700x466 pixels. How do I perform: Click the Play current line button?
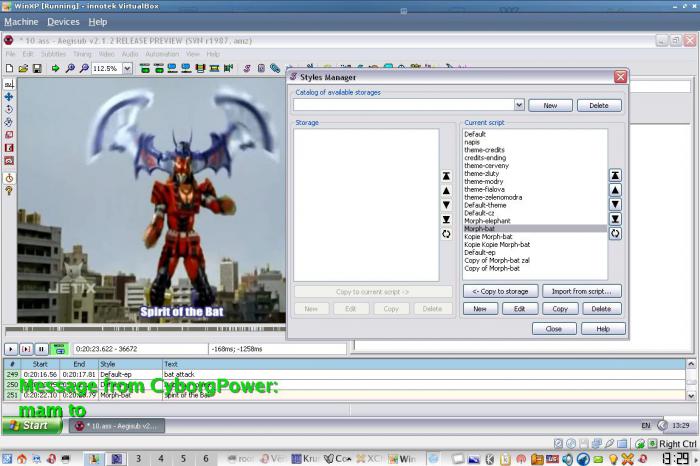coord(26,349)
